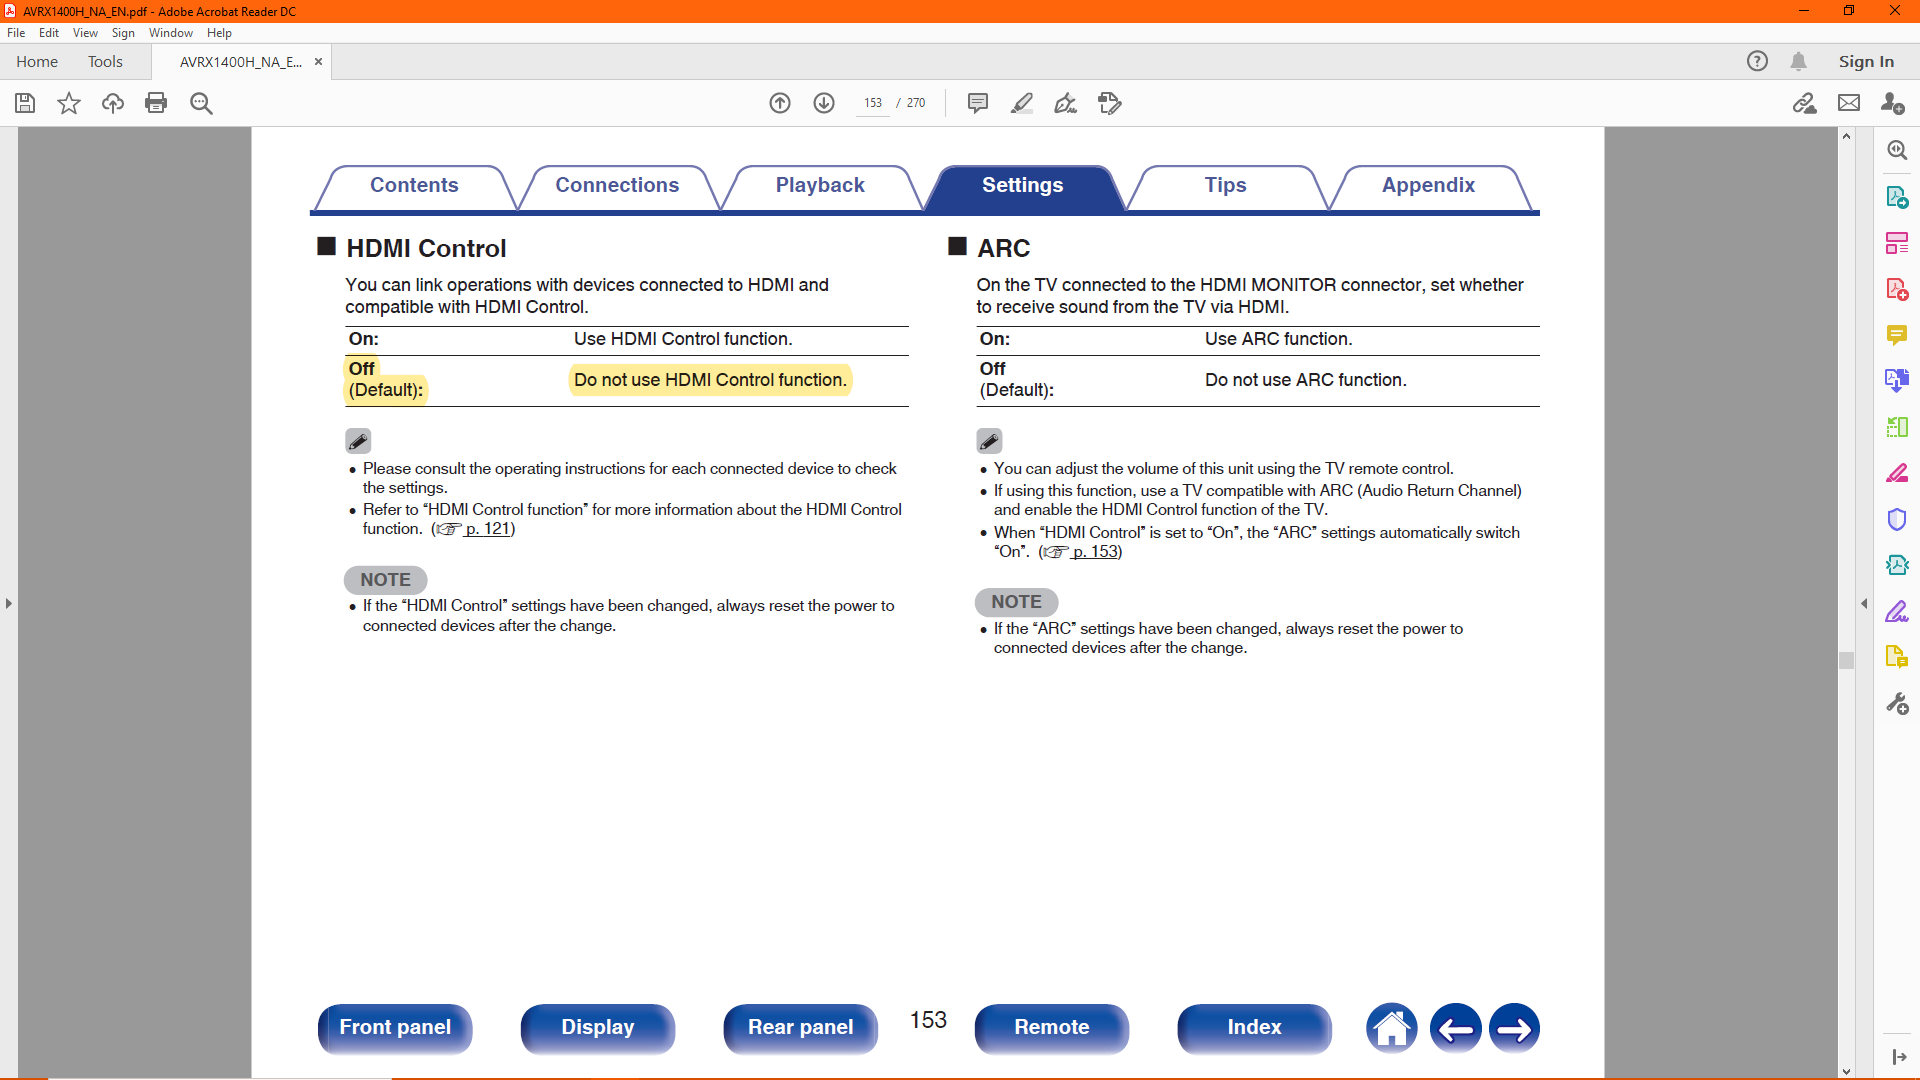This screenshot has height=1080, width=1920.
Task: Go to next page arrow icon
Action: point(824,103)
